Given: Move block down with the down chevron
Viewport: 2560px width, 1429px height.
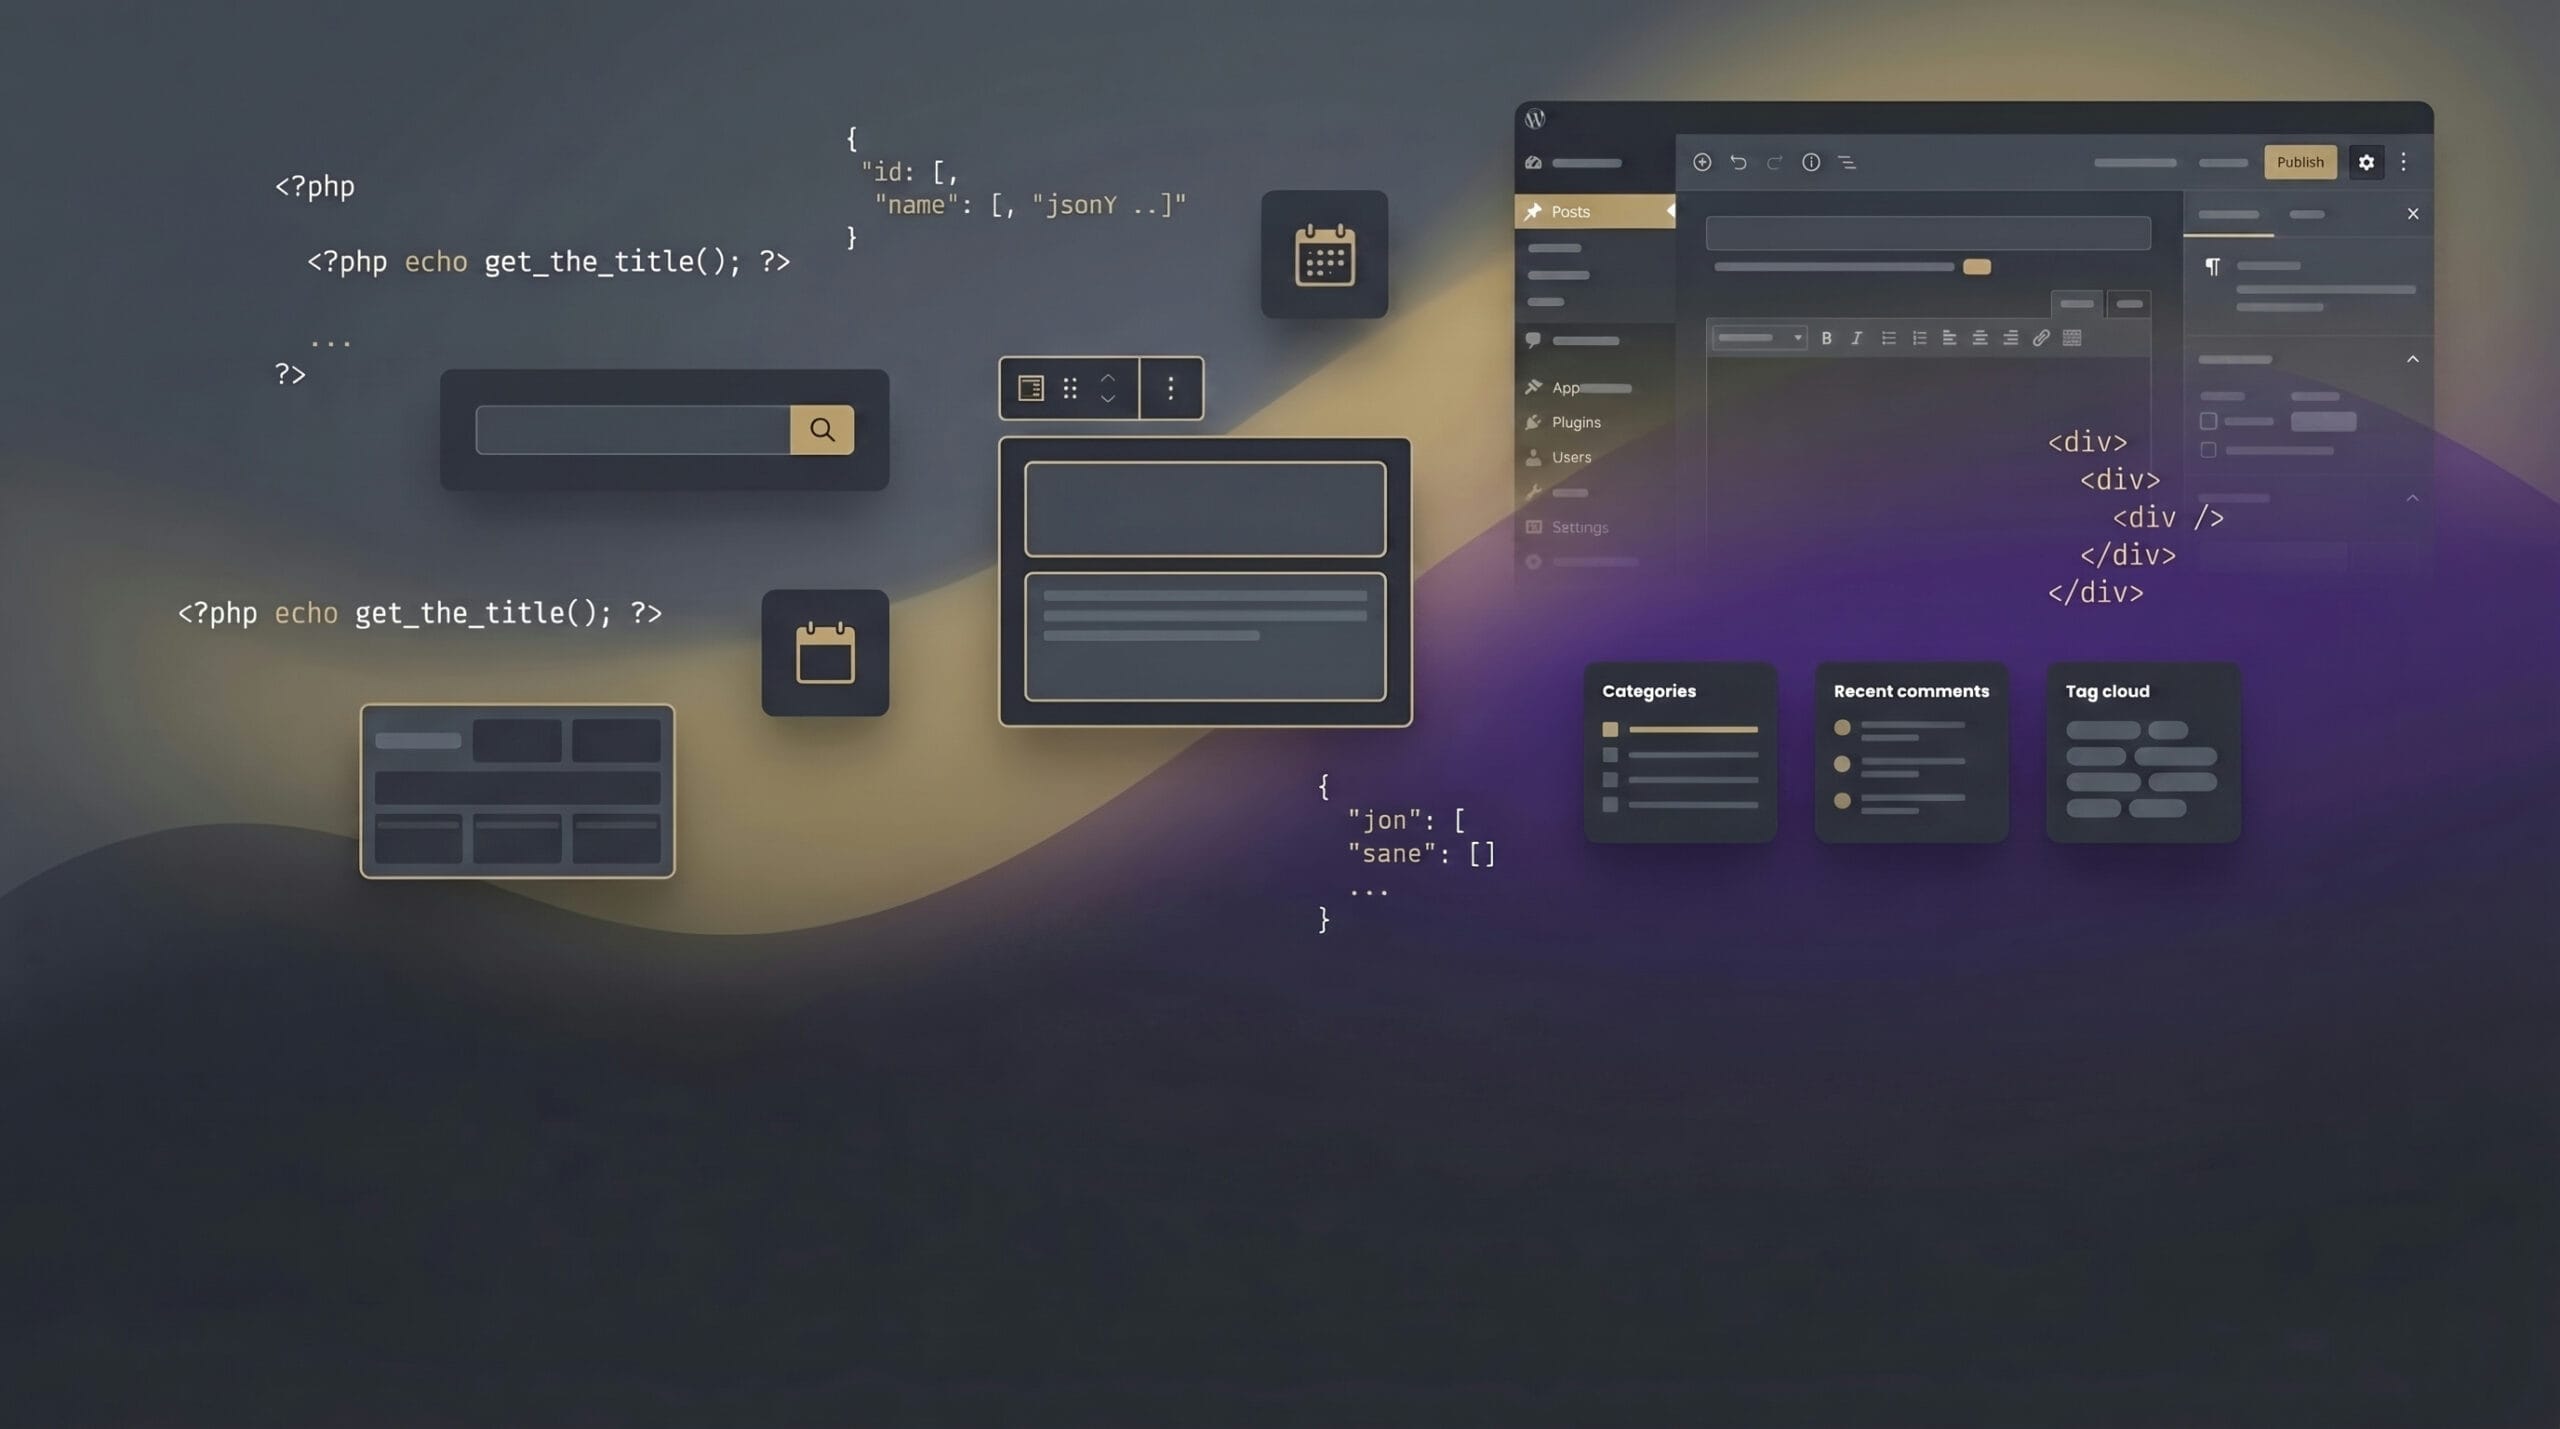Looking at the screenshot, I should click(x=1108, y=398).
